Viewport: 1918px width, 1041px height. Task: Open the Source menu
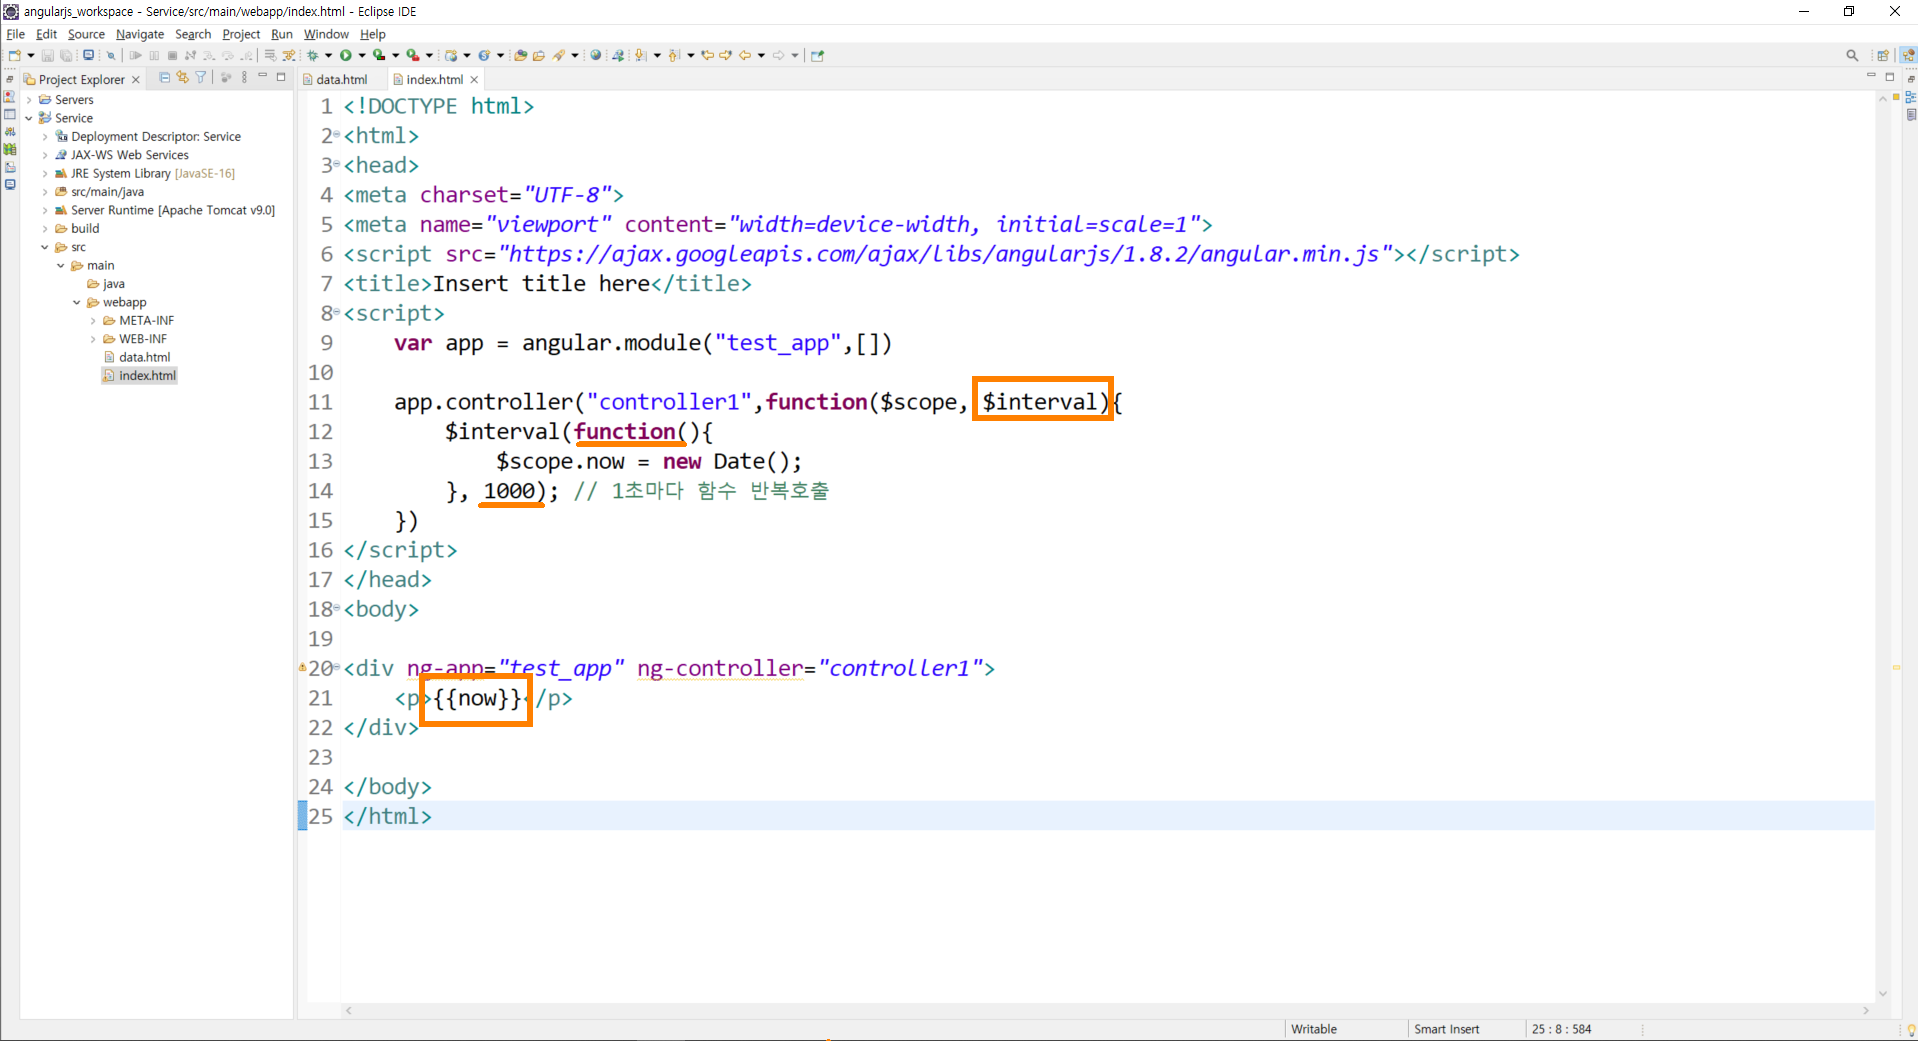click(x=86, y=34)
